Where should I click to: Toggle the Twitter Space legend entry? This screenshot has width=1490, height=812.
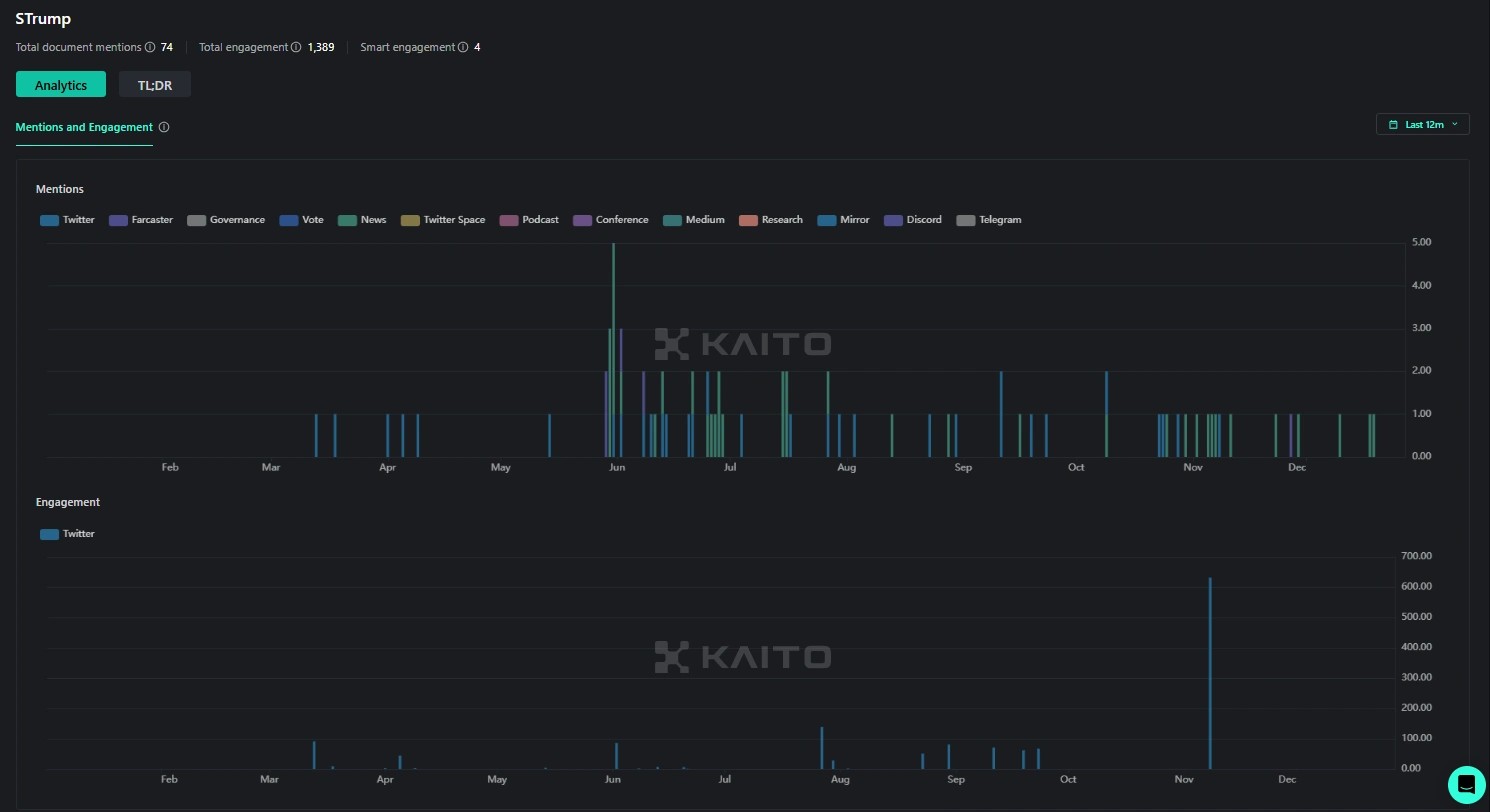pos(443,220)
